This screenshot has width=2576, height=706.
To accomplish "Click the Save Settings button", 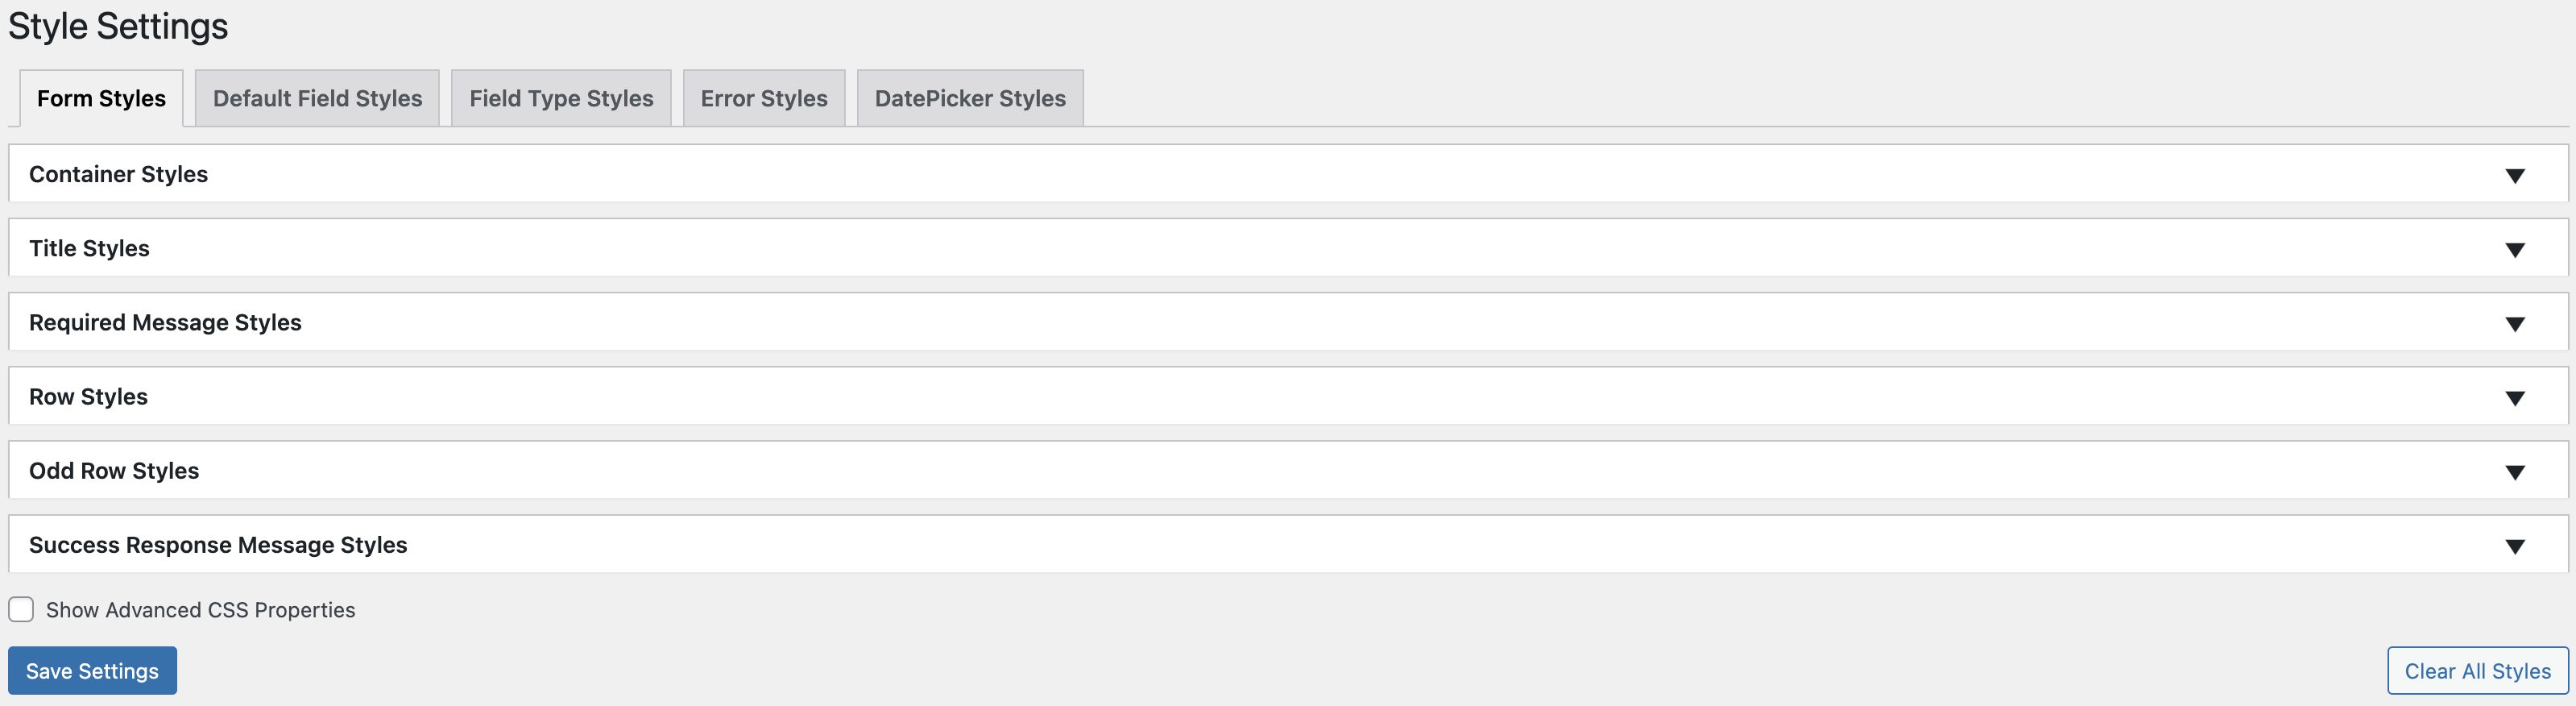I will click(x=92, y=670).
